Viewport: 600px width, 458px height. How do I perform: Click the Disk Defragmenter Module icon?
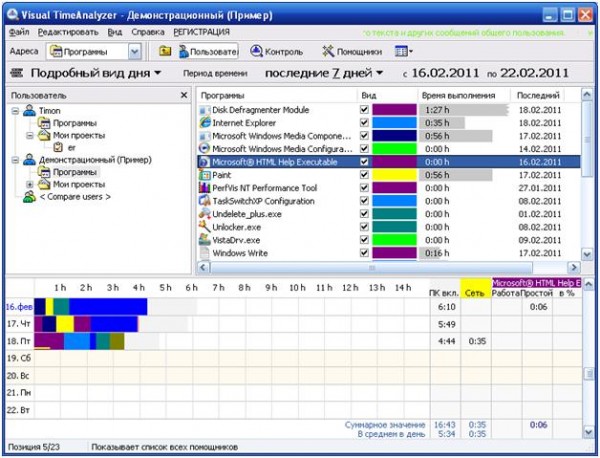(205, 110)
